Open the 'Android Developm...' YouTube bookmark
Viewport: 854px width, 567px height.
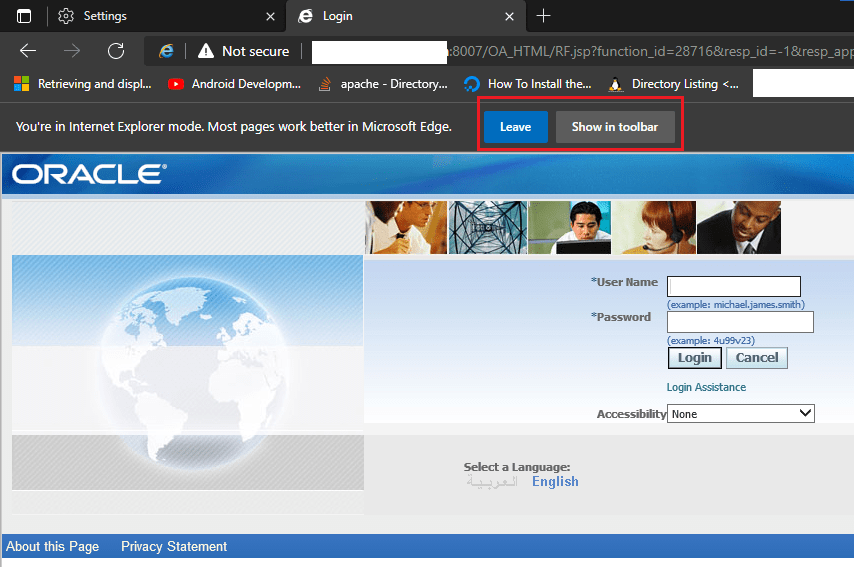pos(234,84)
